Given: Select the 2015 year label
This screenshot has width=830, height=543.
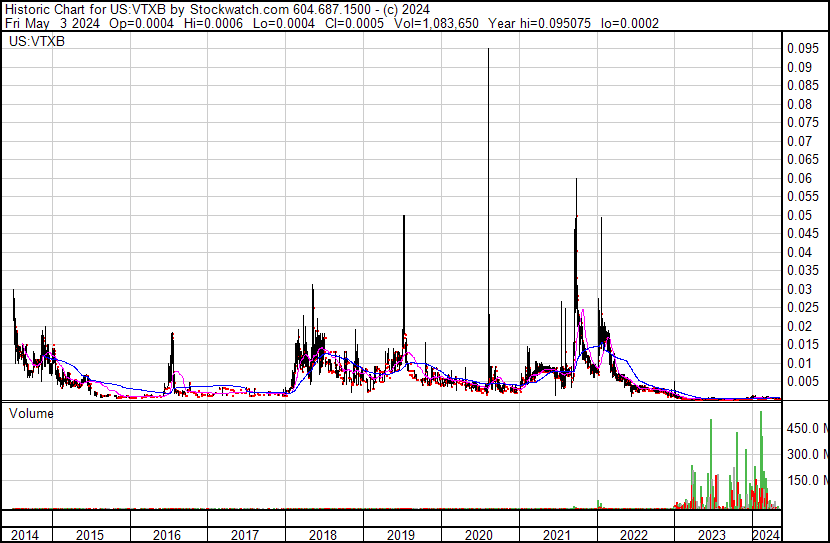Looking at the screenshot, I should tap(90, 535).
